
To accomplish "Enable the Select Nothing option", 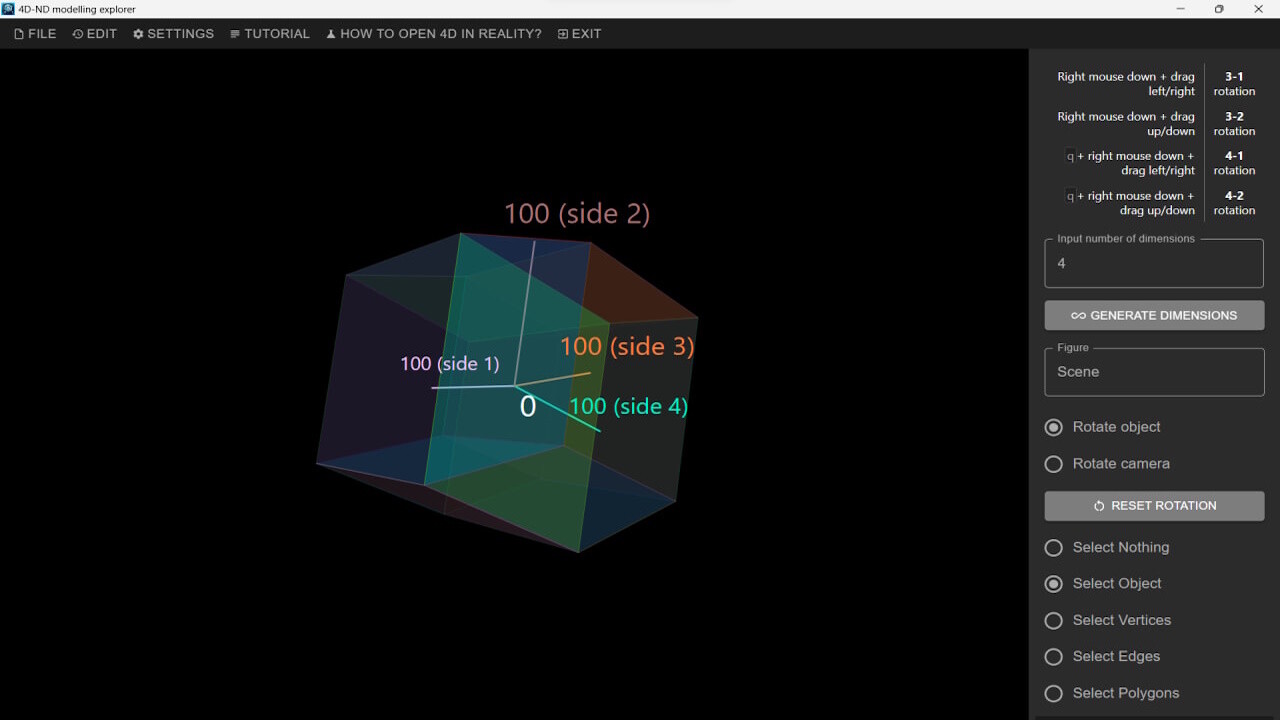I will (x=1053, y=547).
